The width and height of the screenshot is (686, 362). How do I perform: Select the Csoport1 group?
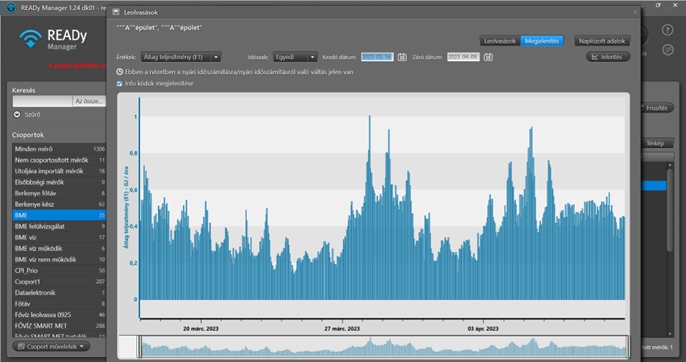[59, 281]
